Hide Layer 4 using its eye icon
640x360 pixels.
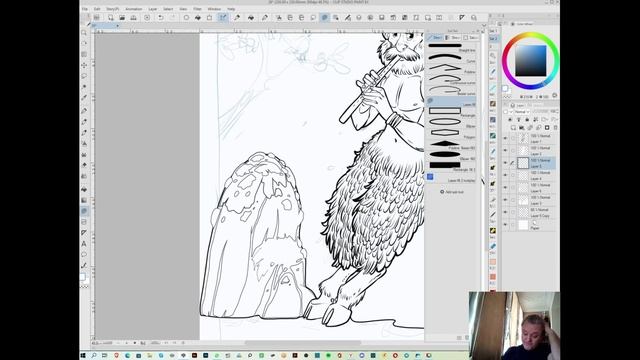(x=505, y=175)
